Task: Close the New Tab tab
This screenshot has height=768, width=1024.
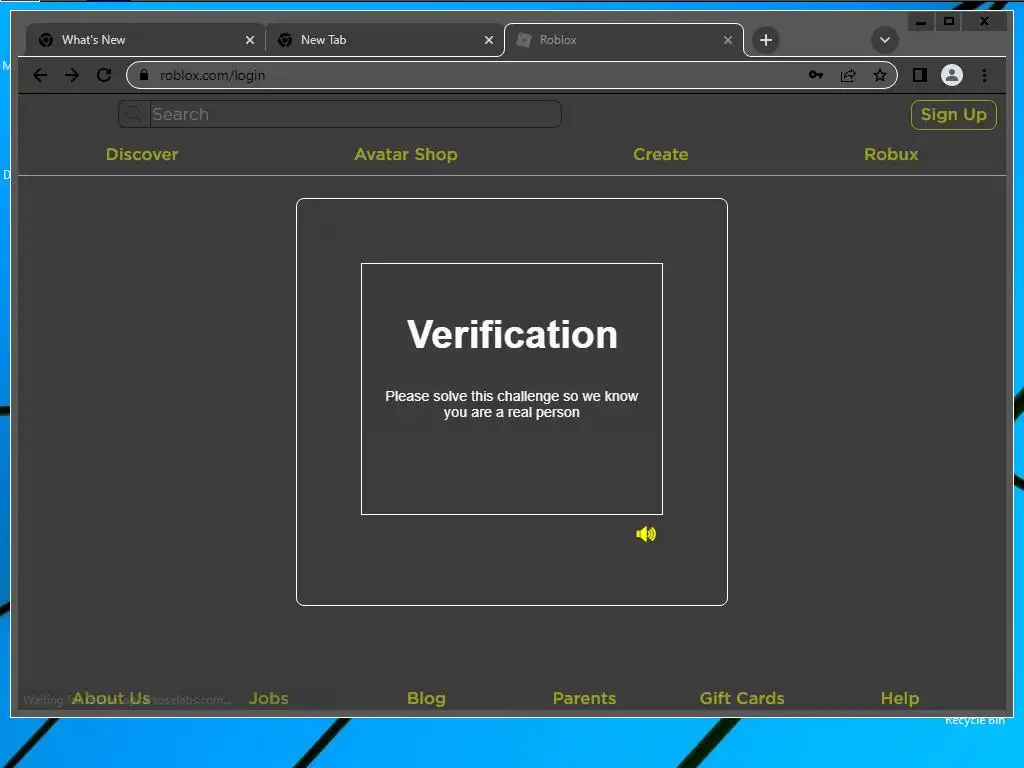Action: coord(488,40)
